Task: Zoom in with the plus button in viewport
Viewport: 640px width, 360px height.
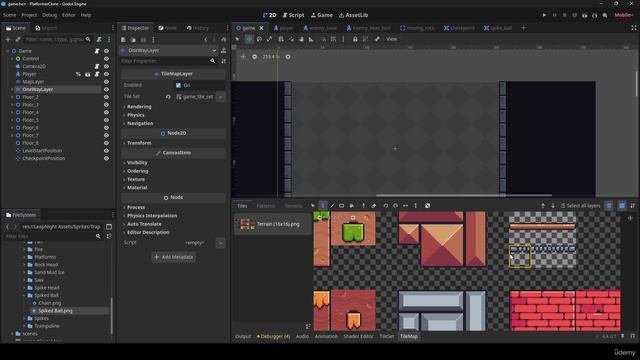Action: click(288, 57)
